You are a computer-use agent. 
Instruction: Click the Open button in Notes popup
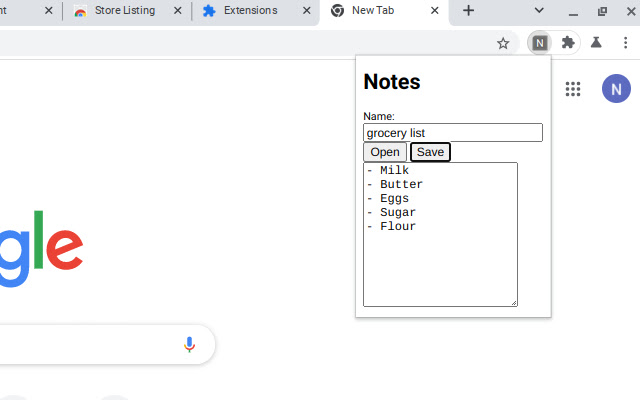[x=385, y=152]
